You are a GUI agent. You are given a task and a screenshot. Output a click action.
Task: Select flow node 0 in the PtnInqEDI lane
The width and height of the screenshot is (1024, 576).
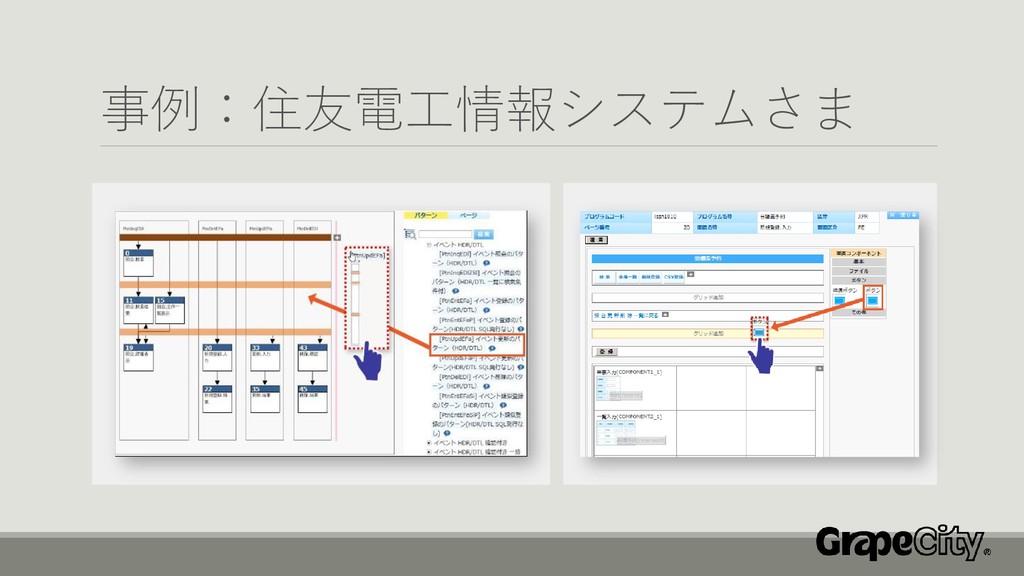coord(138,262)
